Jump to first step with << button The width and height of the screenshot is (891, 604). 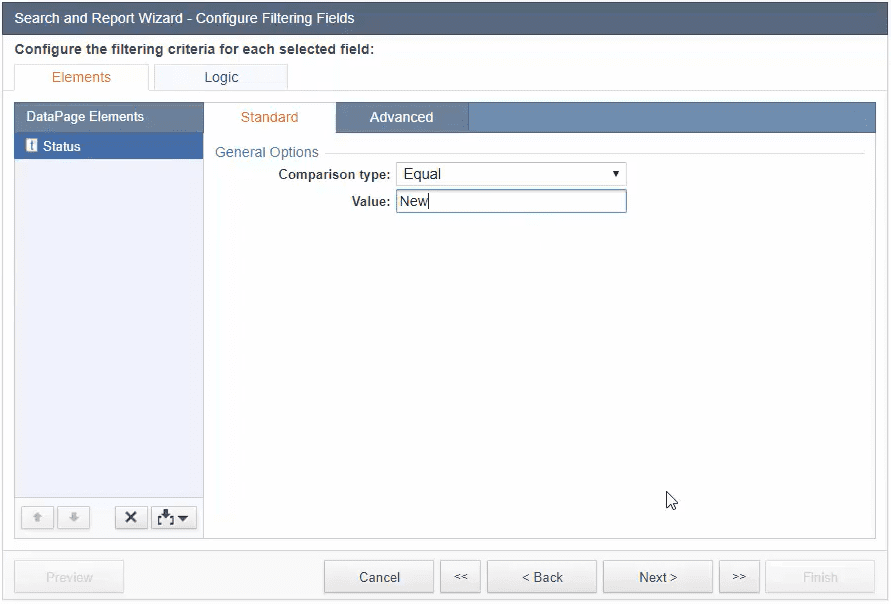pos(460,577)
